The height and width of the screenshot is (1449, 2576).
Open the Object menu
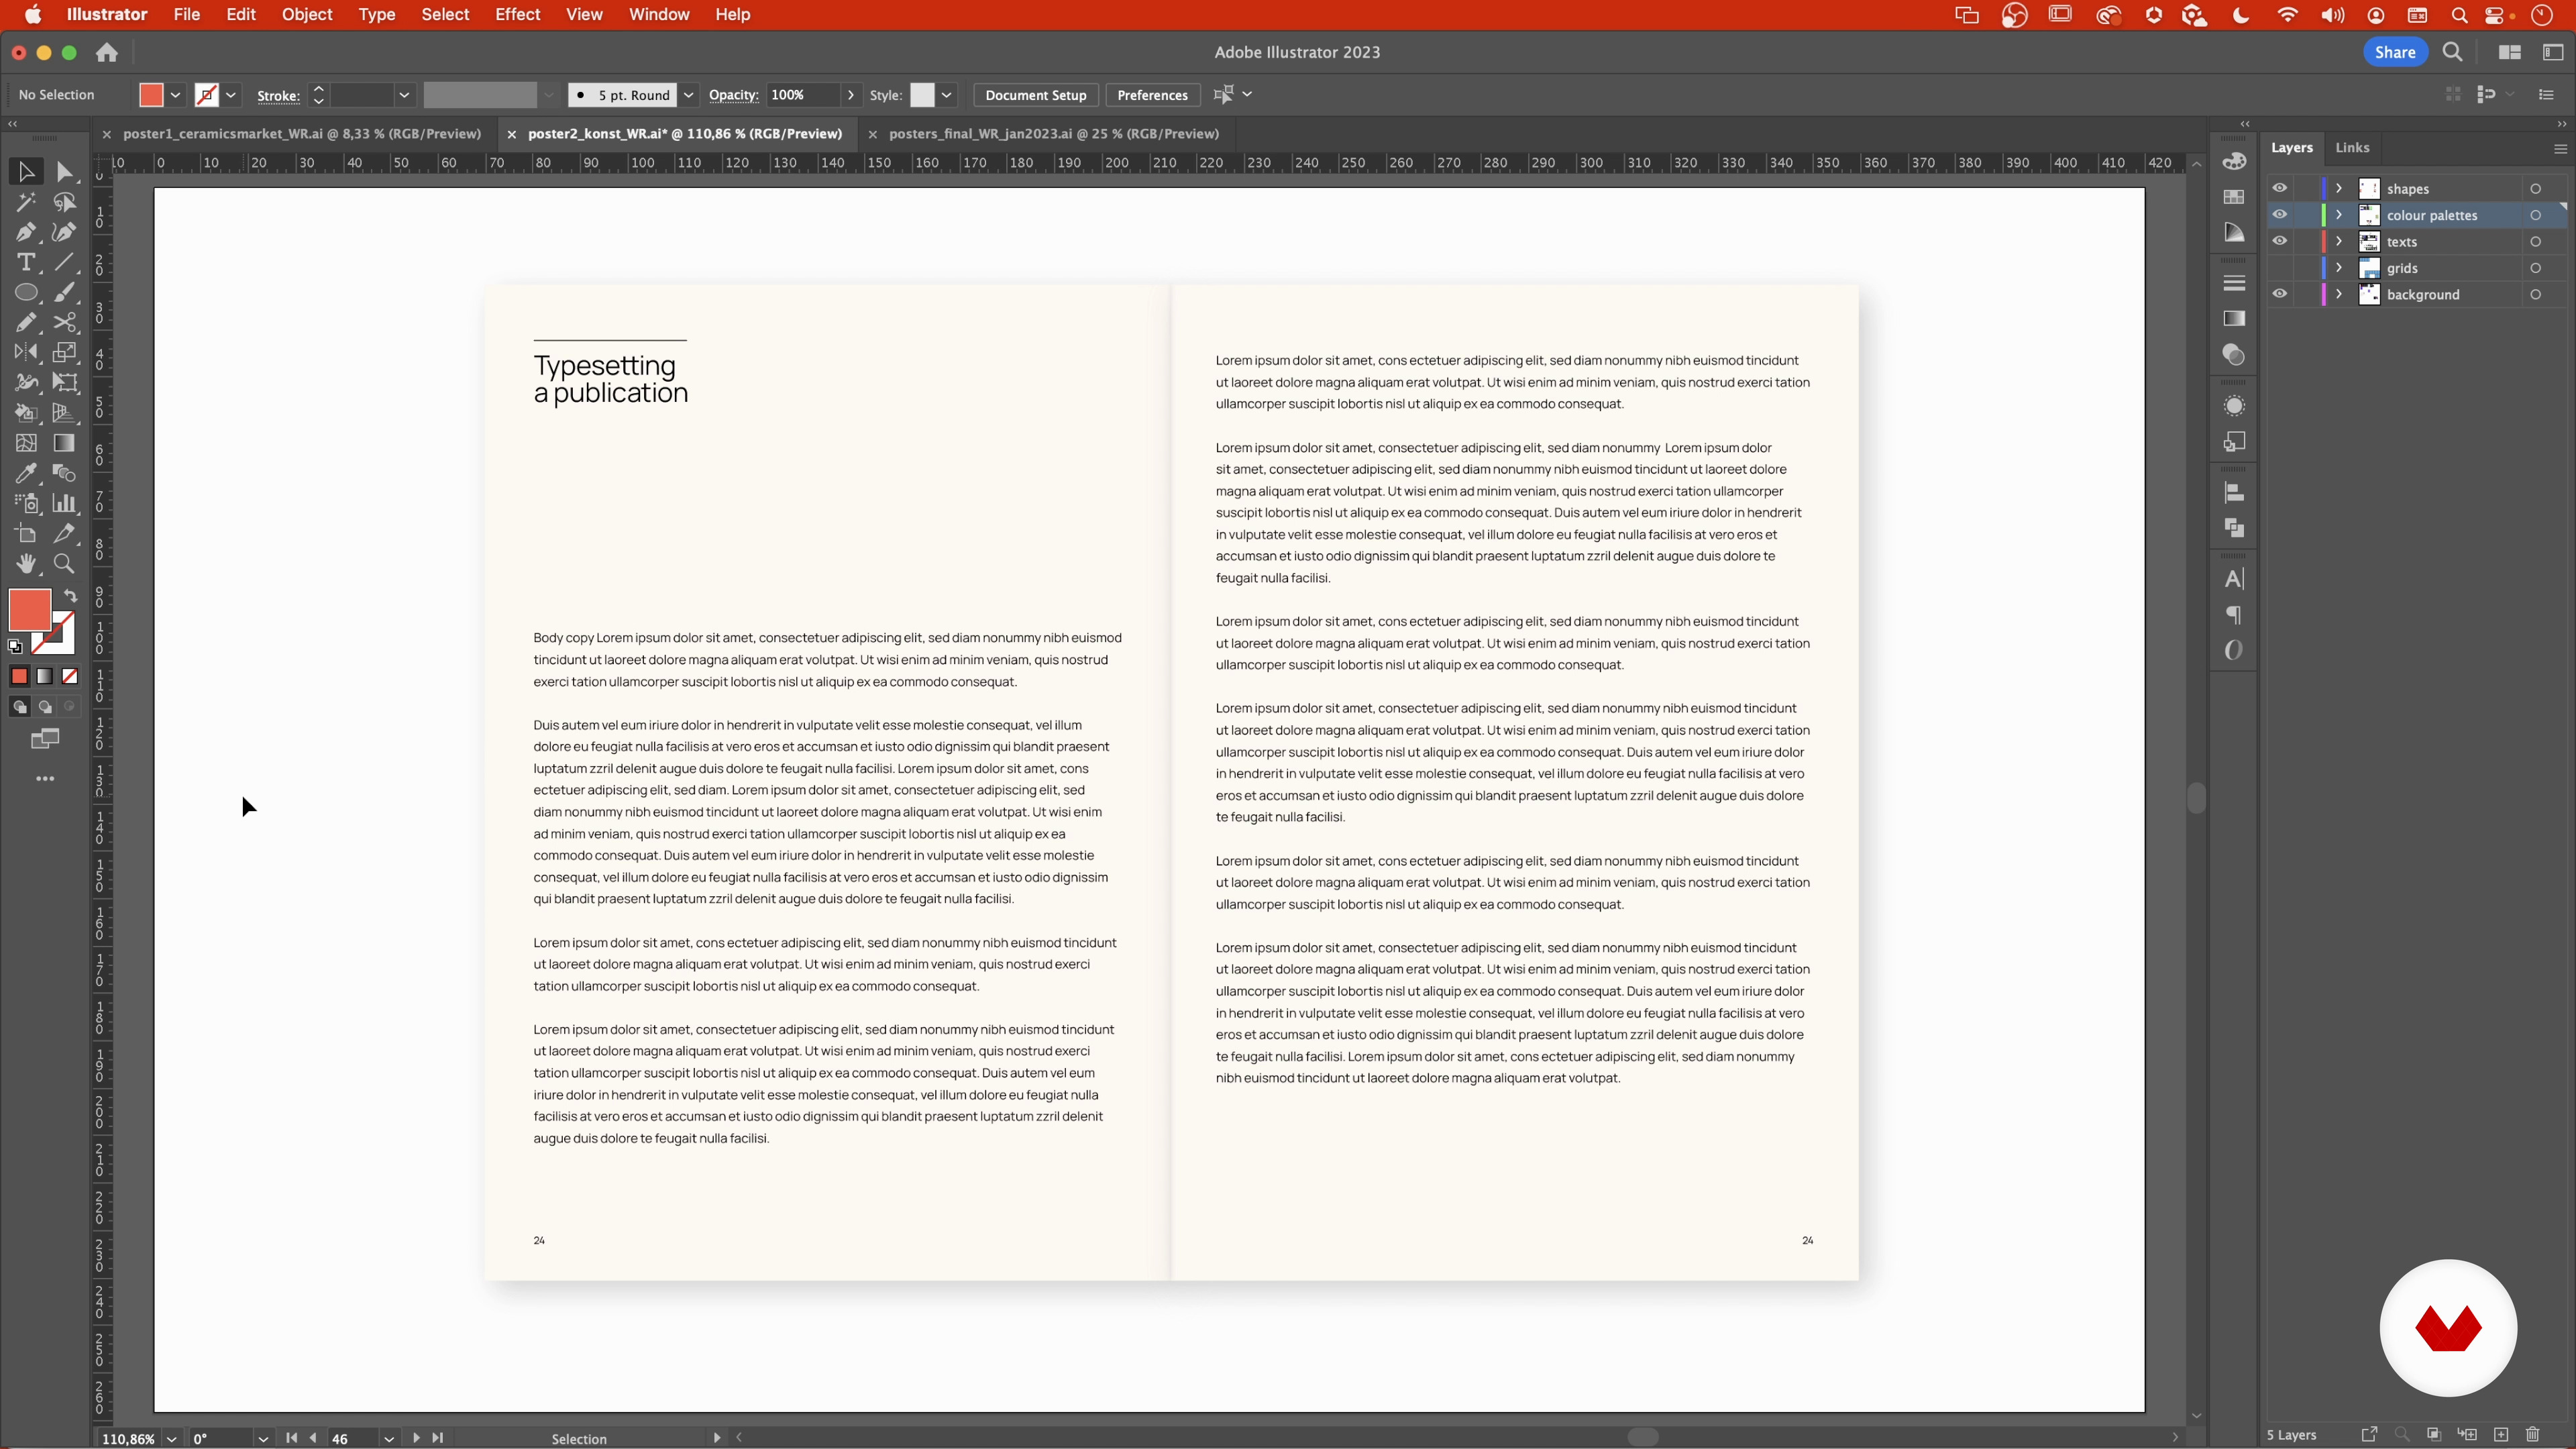pos(306,14)
